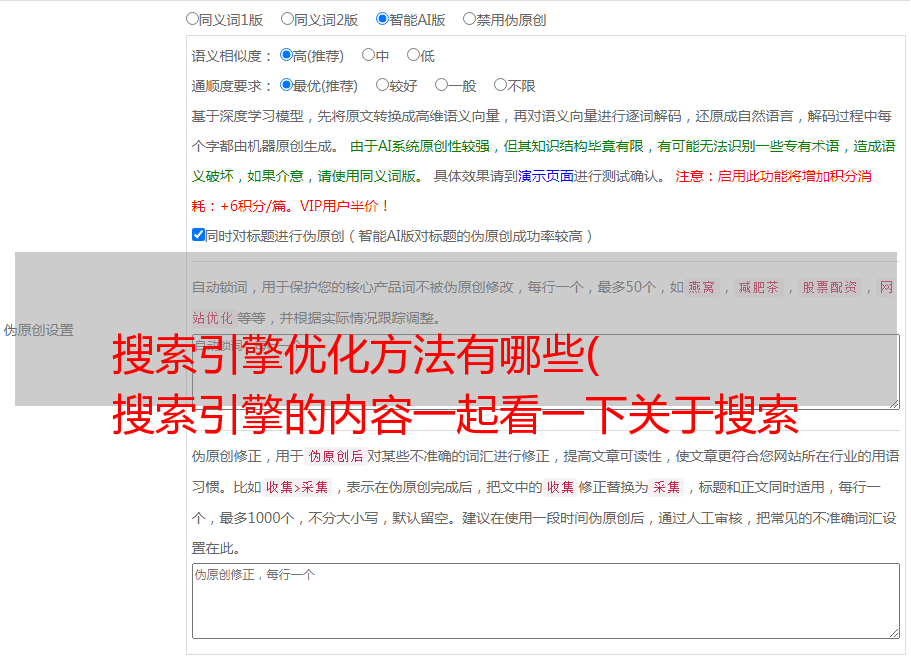Screen dimensions: 911x658
Task: Choose the 智能AI版 radio option
Action: (382, 19)
